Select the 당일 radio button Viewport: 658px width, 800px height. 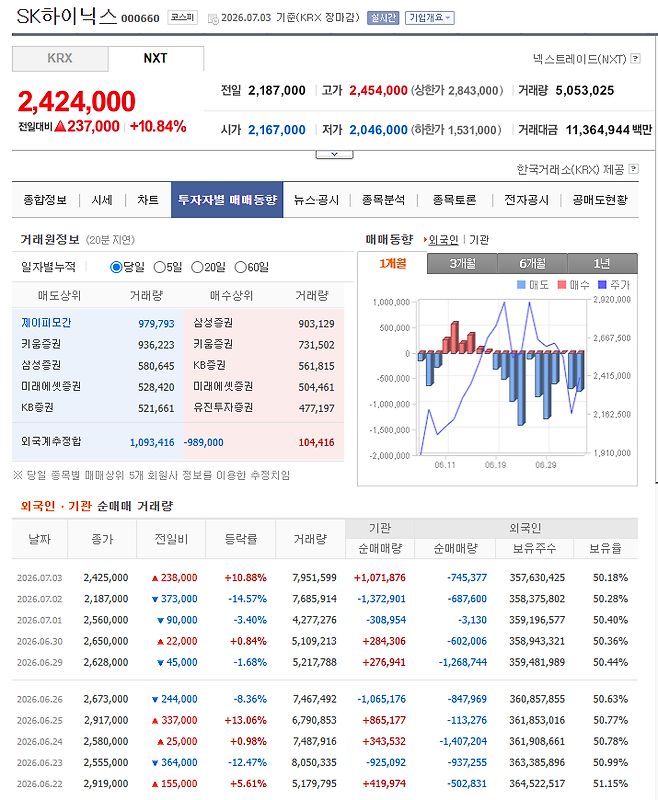click(116, 267)
